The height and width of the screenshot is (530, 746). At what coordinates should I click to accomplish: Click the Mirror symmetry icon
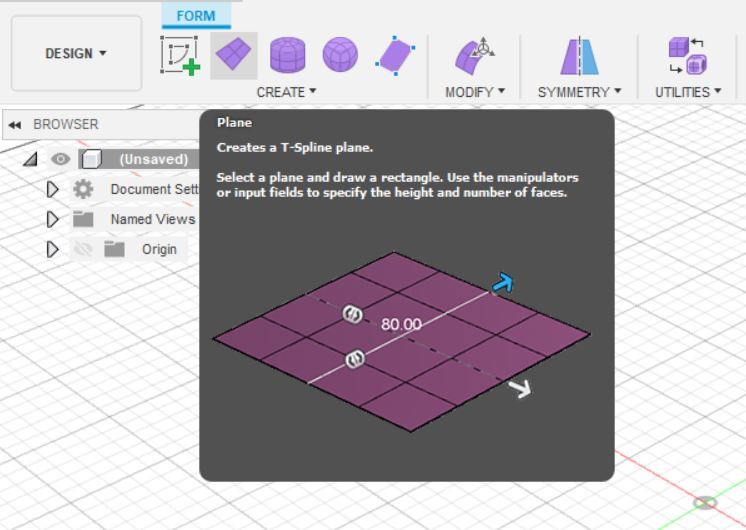pyautogui.click(x=579, y=56)
